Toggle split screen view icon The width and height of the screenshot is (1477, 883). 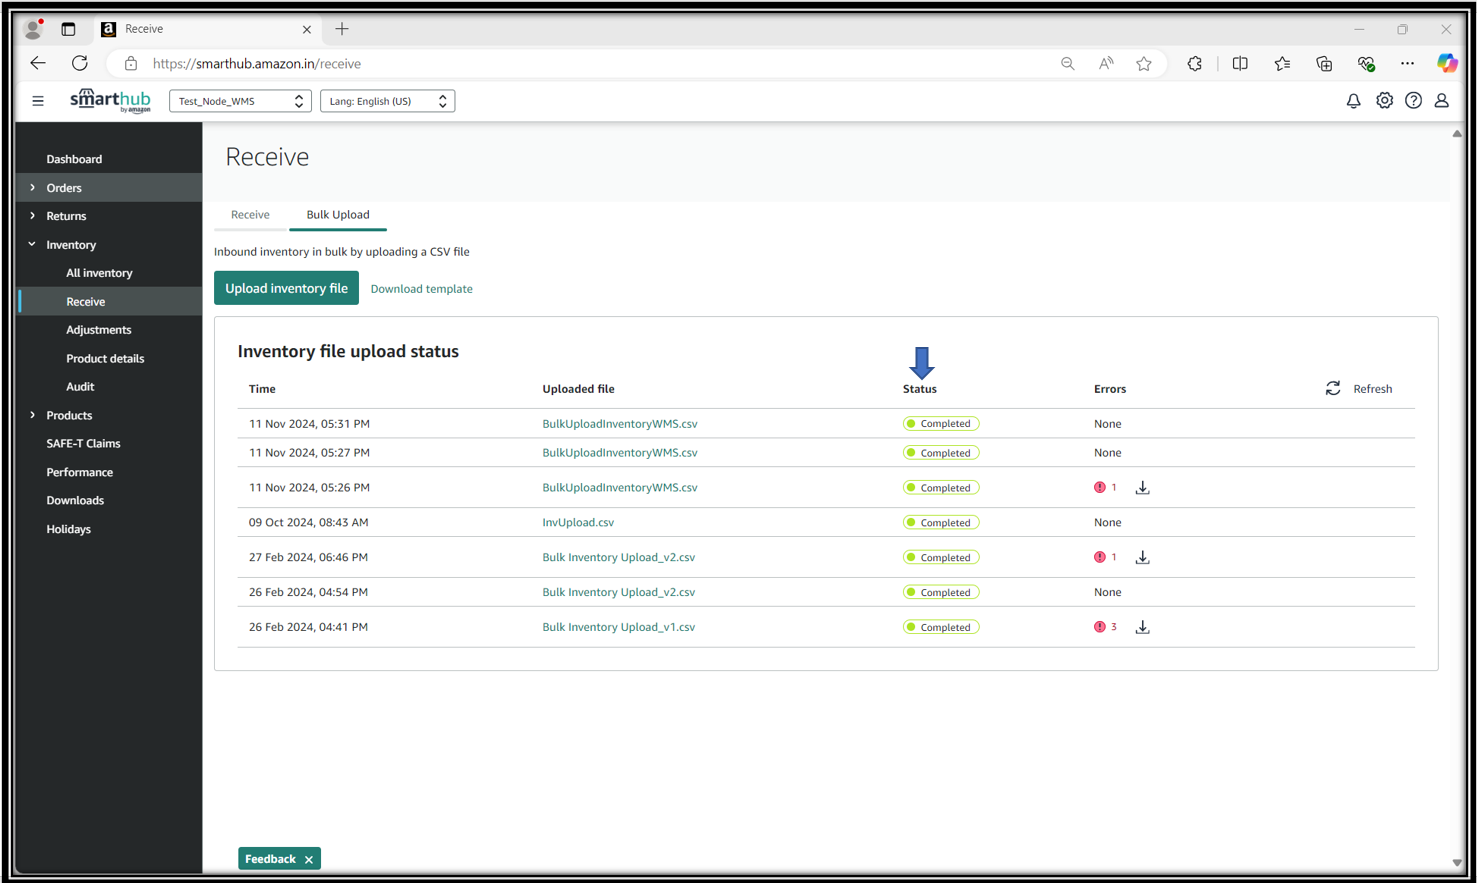[x=1240, y=63]
